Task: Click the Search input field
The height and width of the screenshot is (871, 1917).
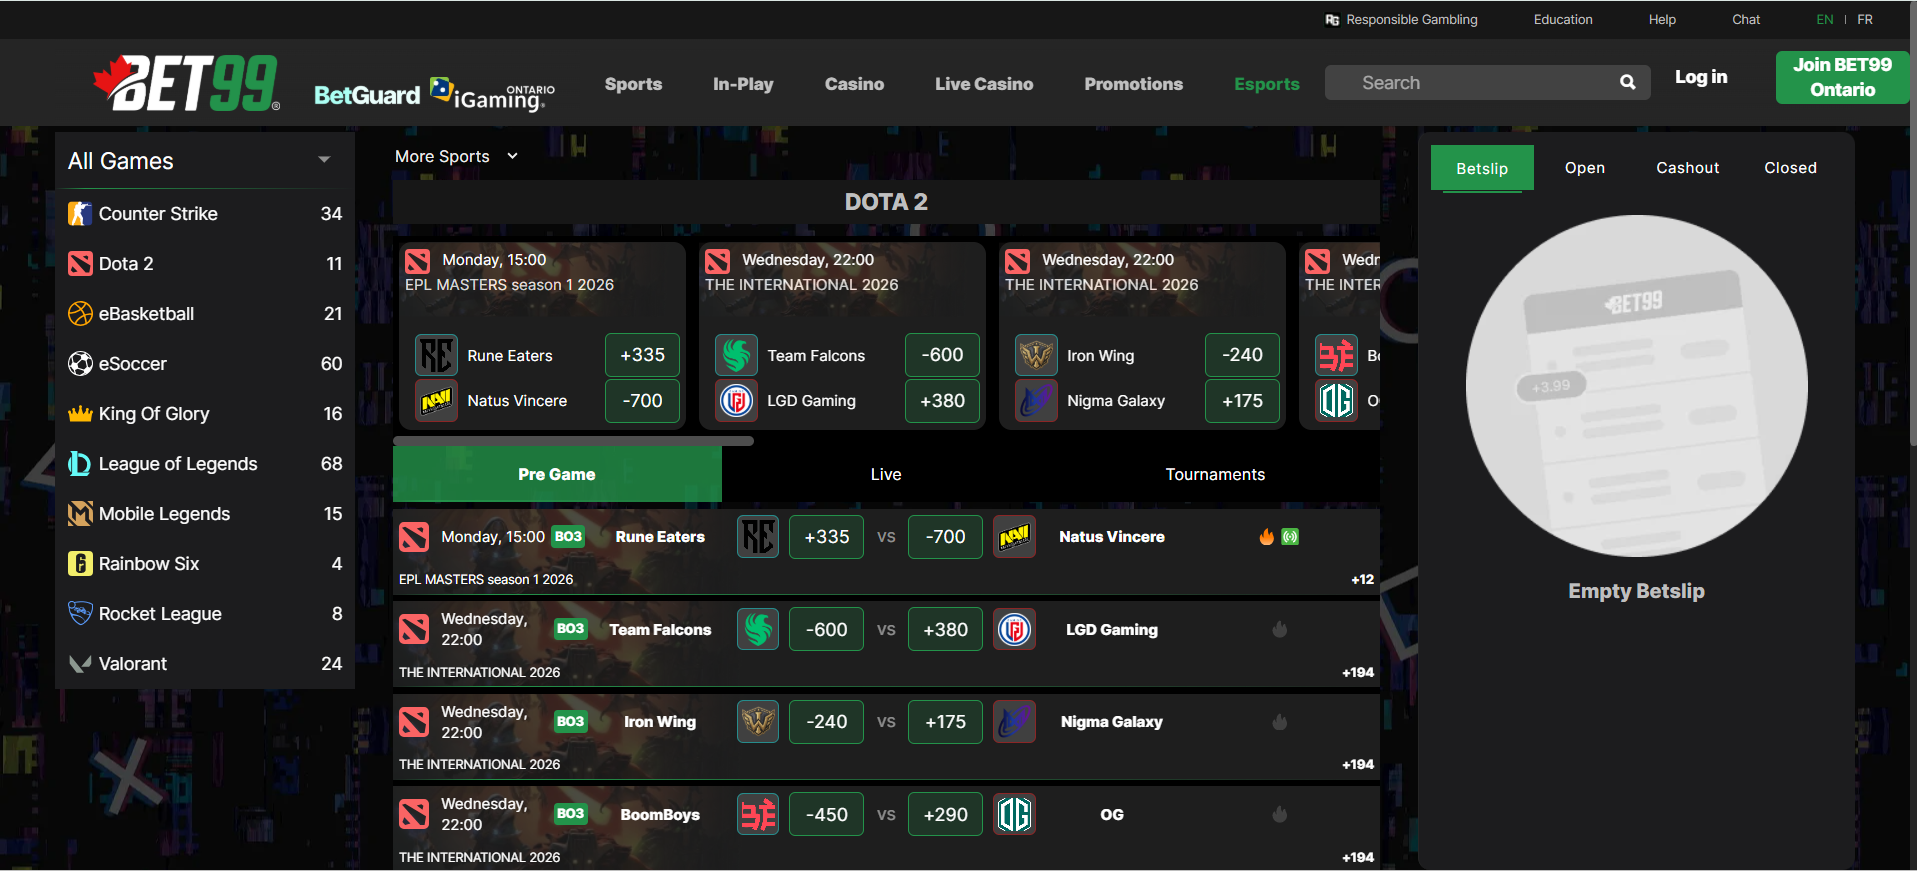Action: click(1486, 83)
